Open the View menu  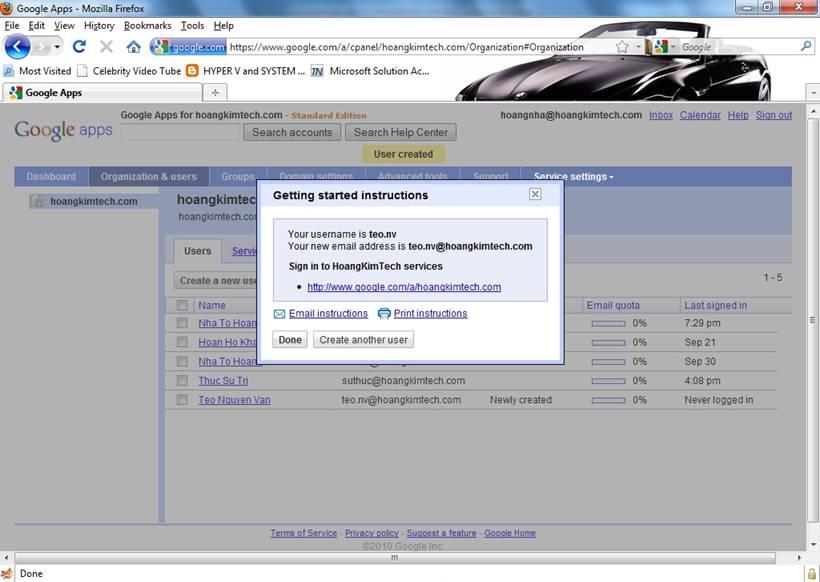point(64,26)
